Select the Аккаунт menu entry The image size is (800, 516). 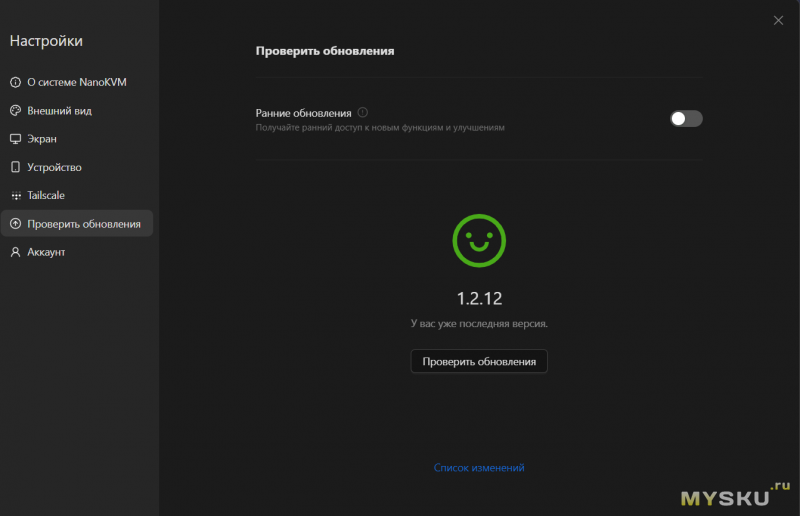tap(46, 252)
